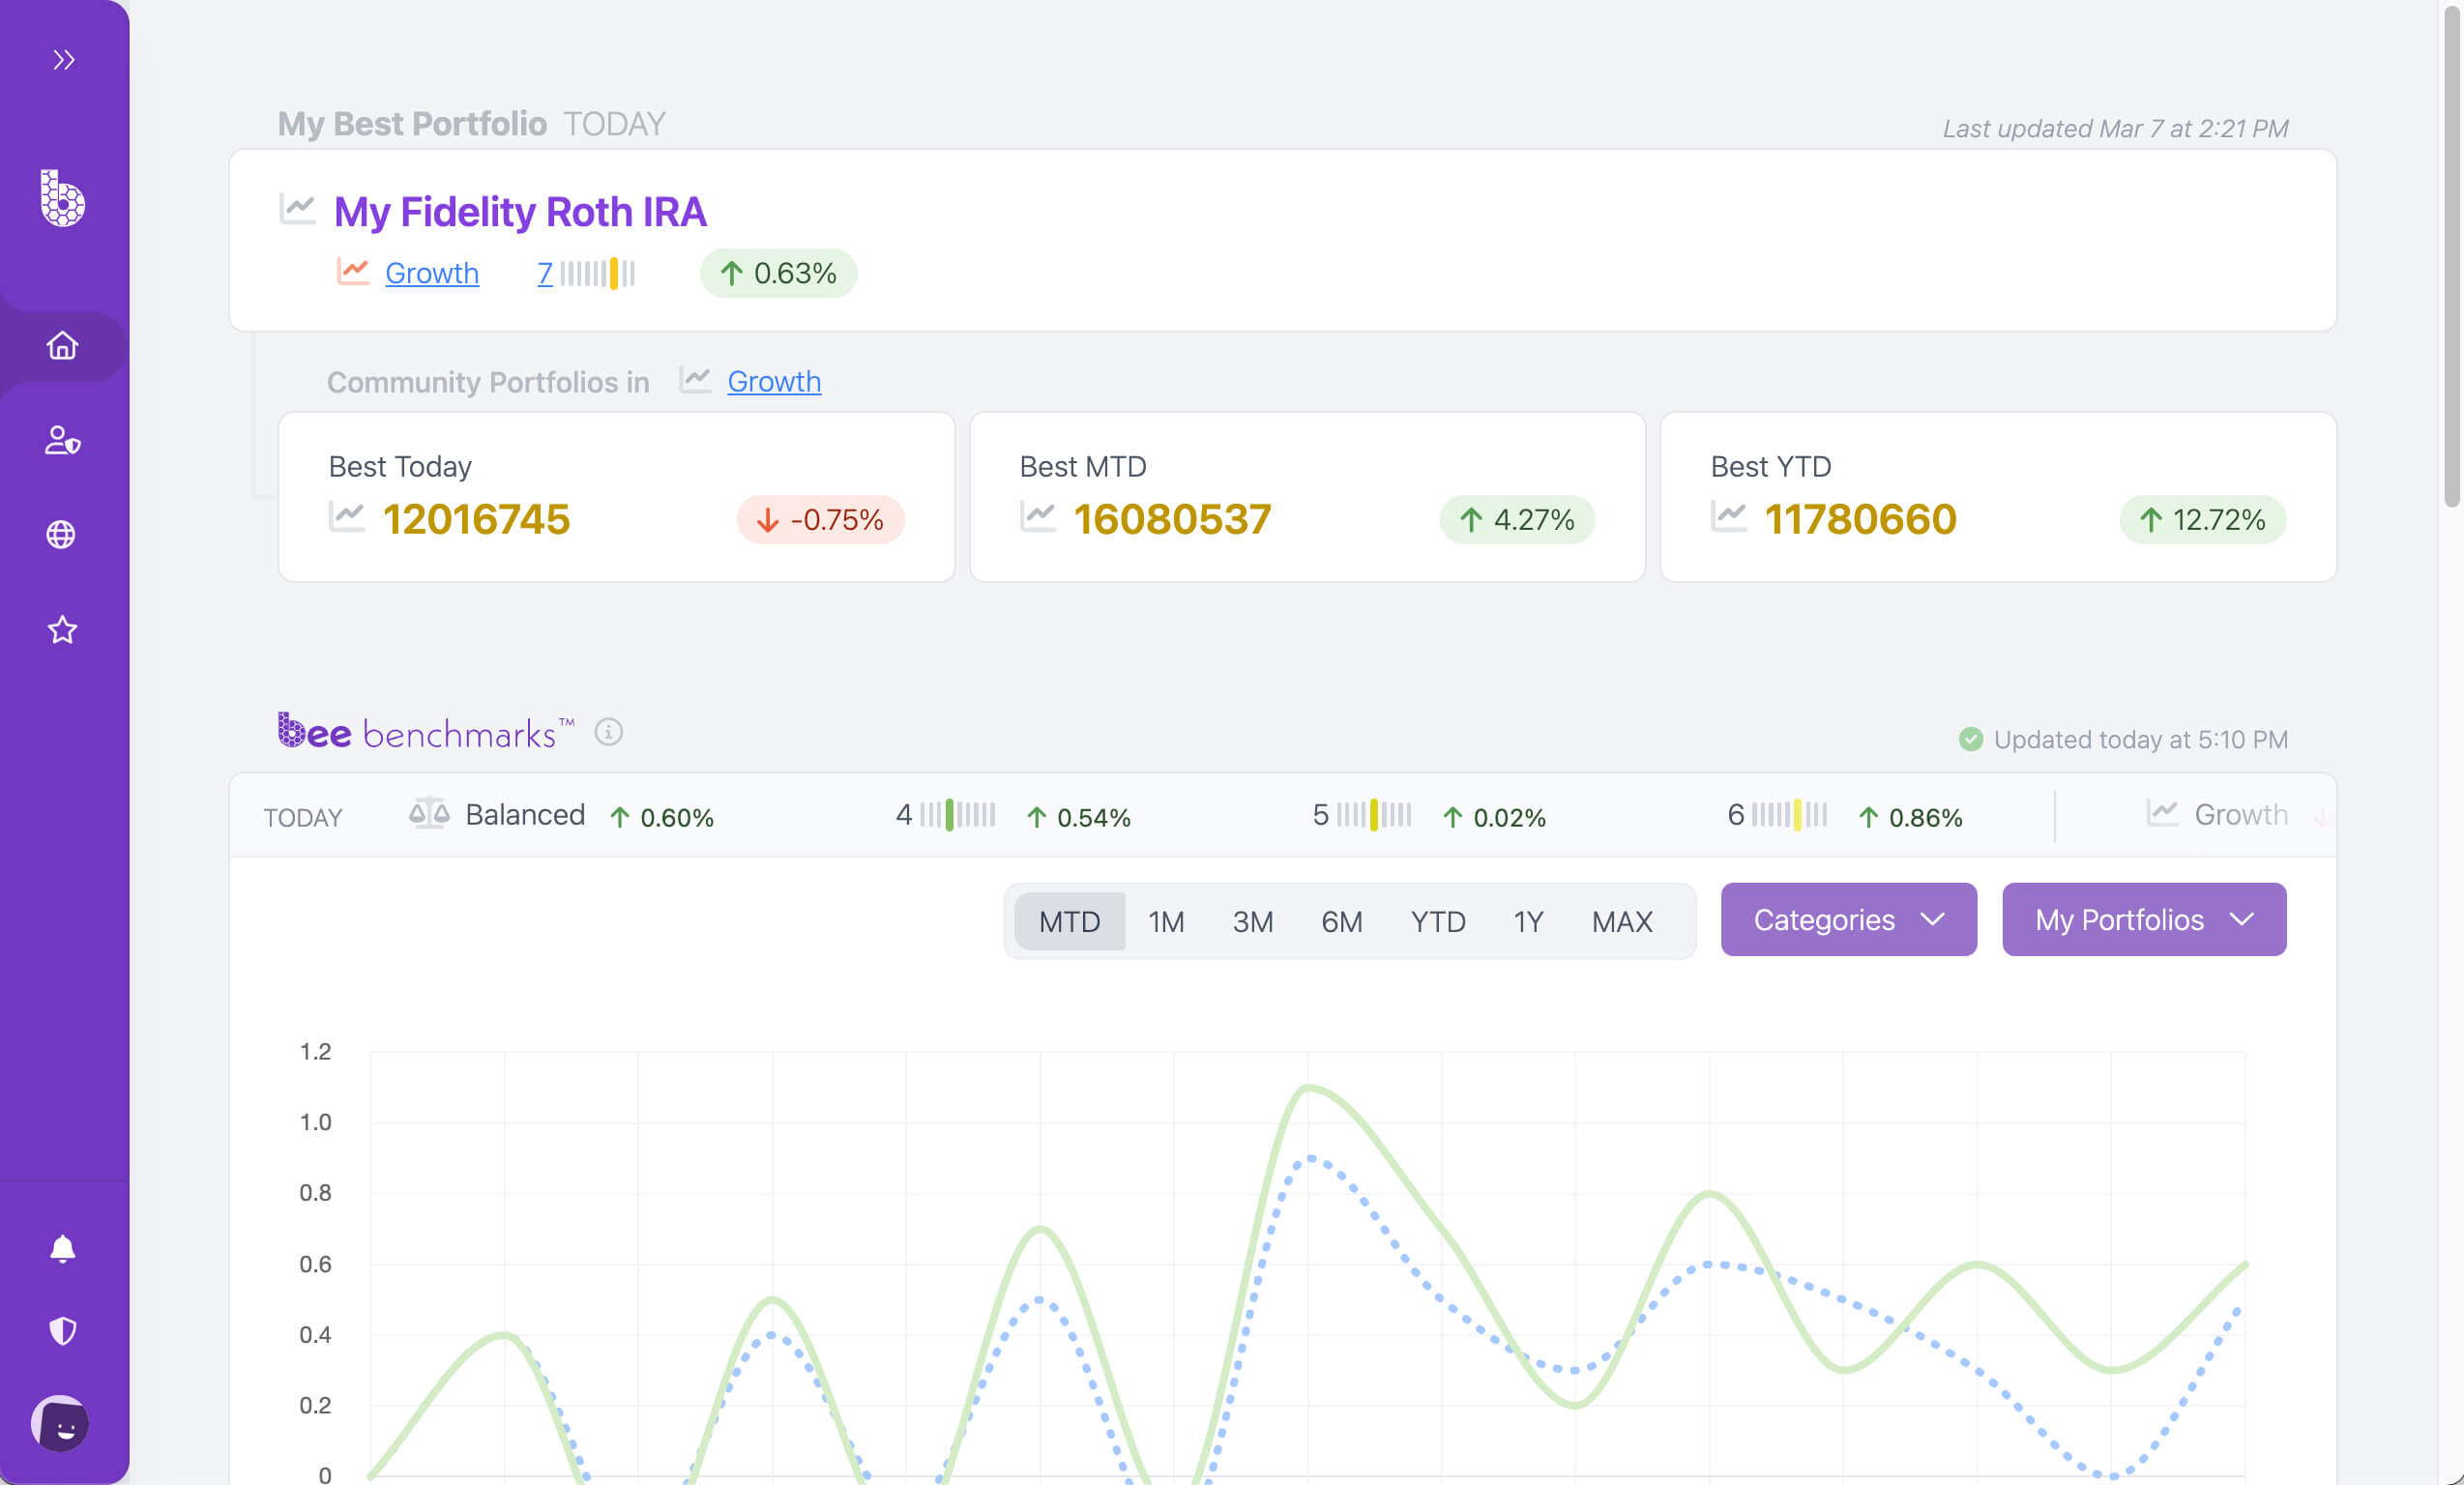Click the chart icon beside My Fidelity Roth IRA
This screenshot has width=2464, height=1485.
297,211
